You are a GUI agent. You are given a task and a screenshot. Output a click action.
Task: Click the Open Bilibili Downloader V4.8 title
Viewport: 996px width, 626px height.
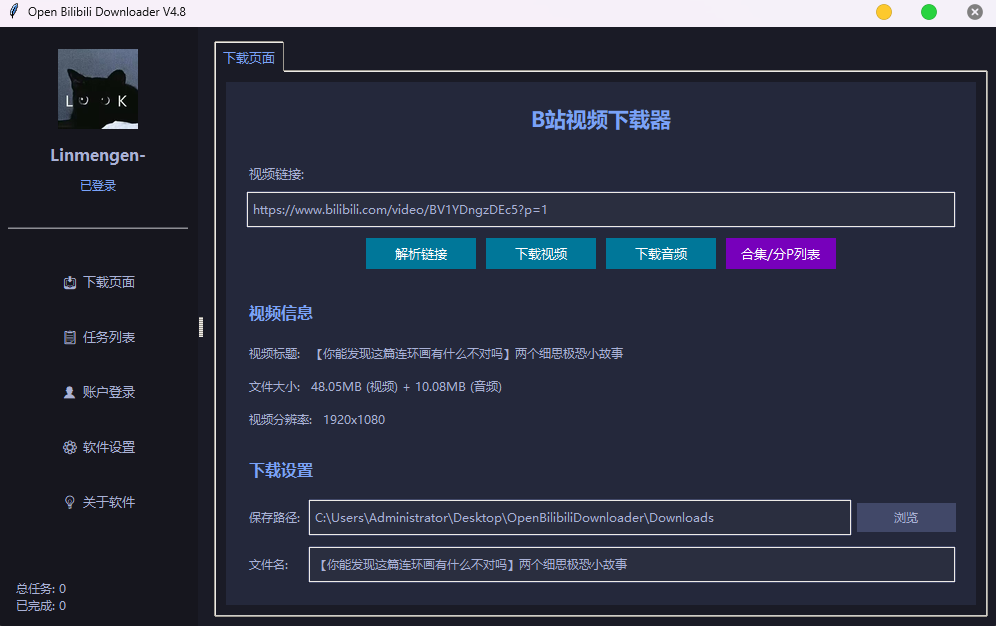tap(107, 12)
